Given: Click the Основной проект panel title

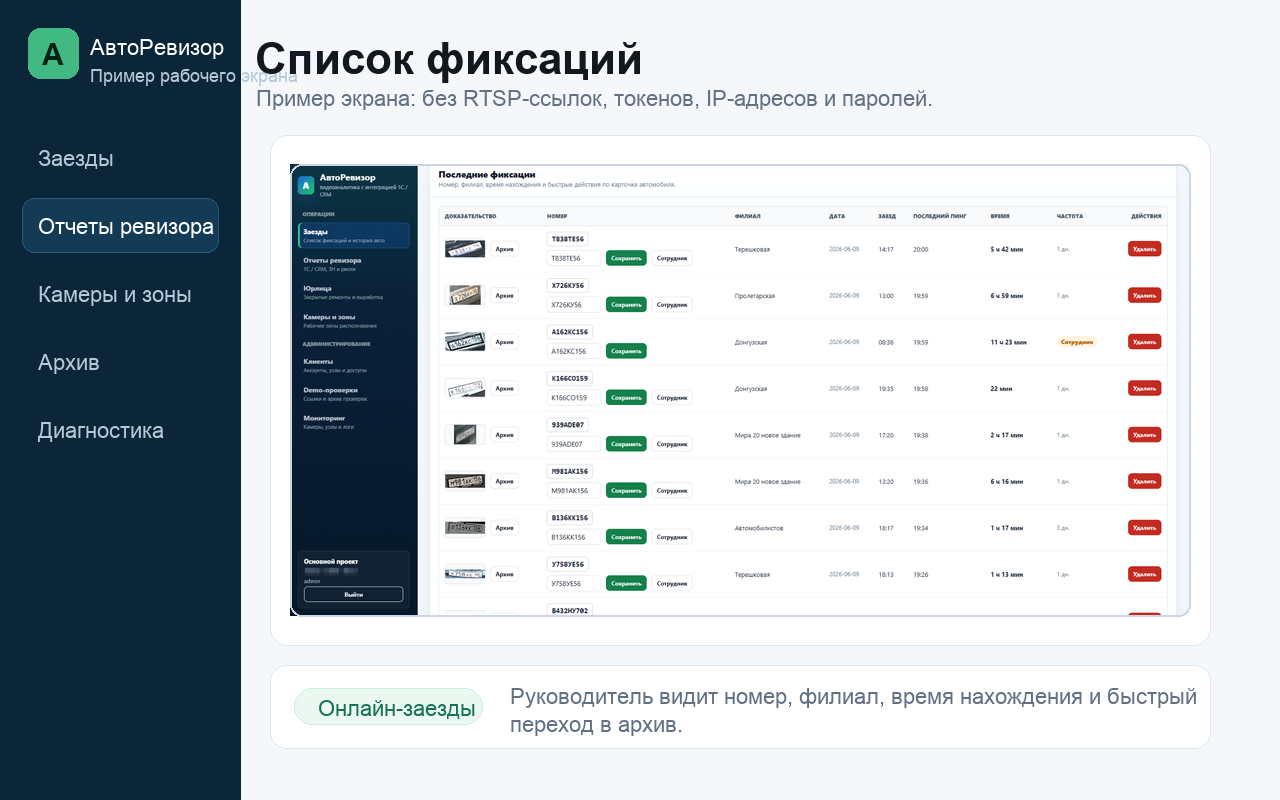Looking at the screenshot, I should point(331,562).
